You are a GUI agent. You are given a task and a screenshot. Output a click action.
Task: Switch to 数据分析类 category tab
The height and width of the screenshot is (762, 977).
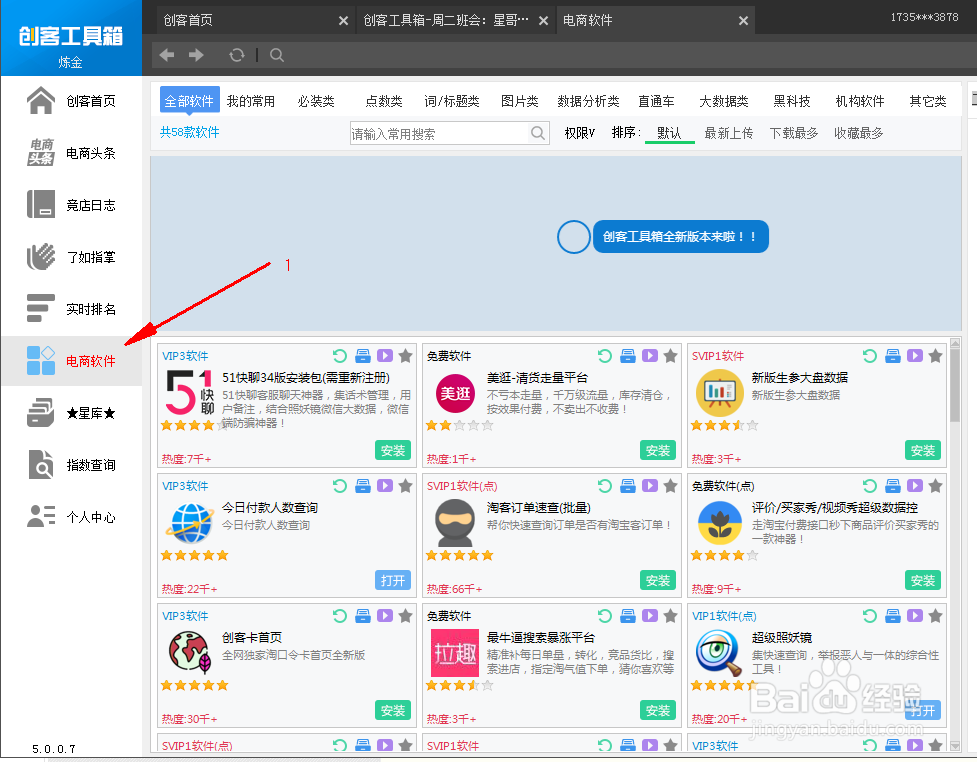pyautogui.click(x=588, y=101)
